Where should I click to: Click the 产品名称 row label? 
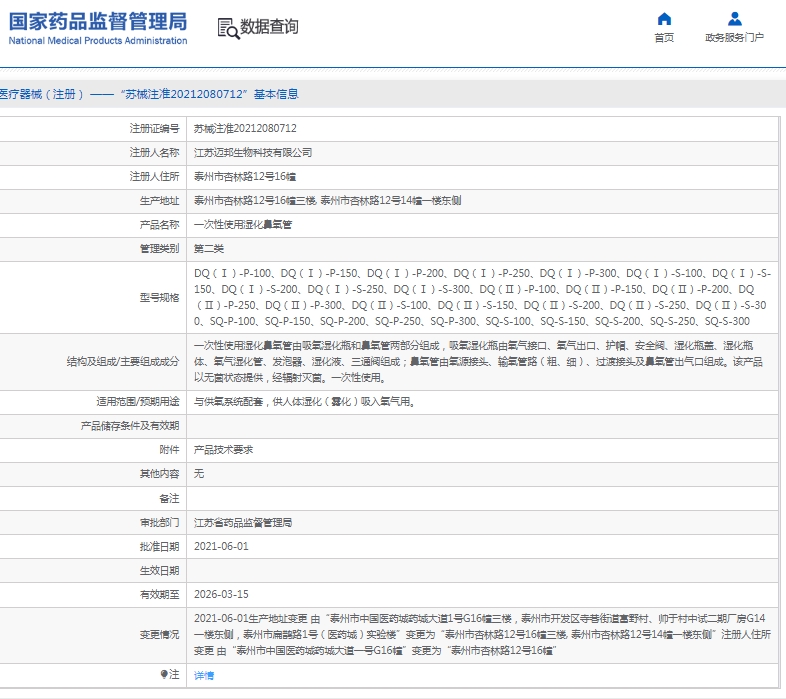pyautogui.click(x=159, y=225)
